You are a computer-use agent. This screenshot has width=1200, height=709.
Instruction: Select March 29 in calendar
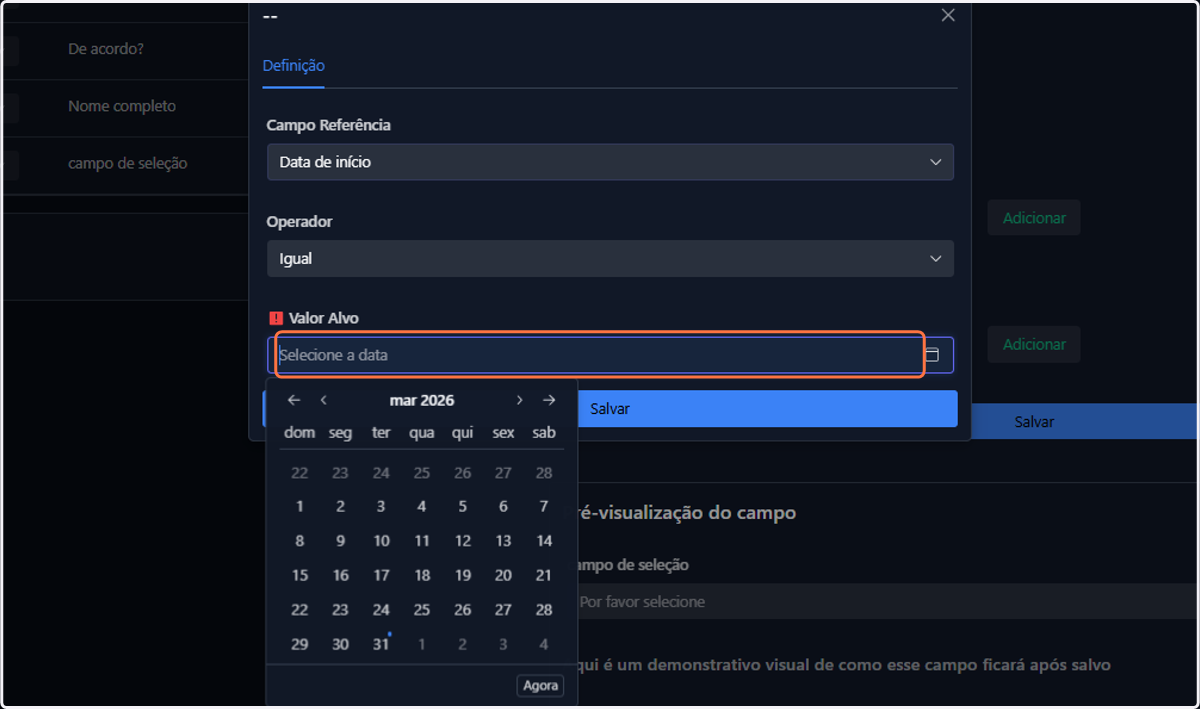tap(300, 644)
